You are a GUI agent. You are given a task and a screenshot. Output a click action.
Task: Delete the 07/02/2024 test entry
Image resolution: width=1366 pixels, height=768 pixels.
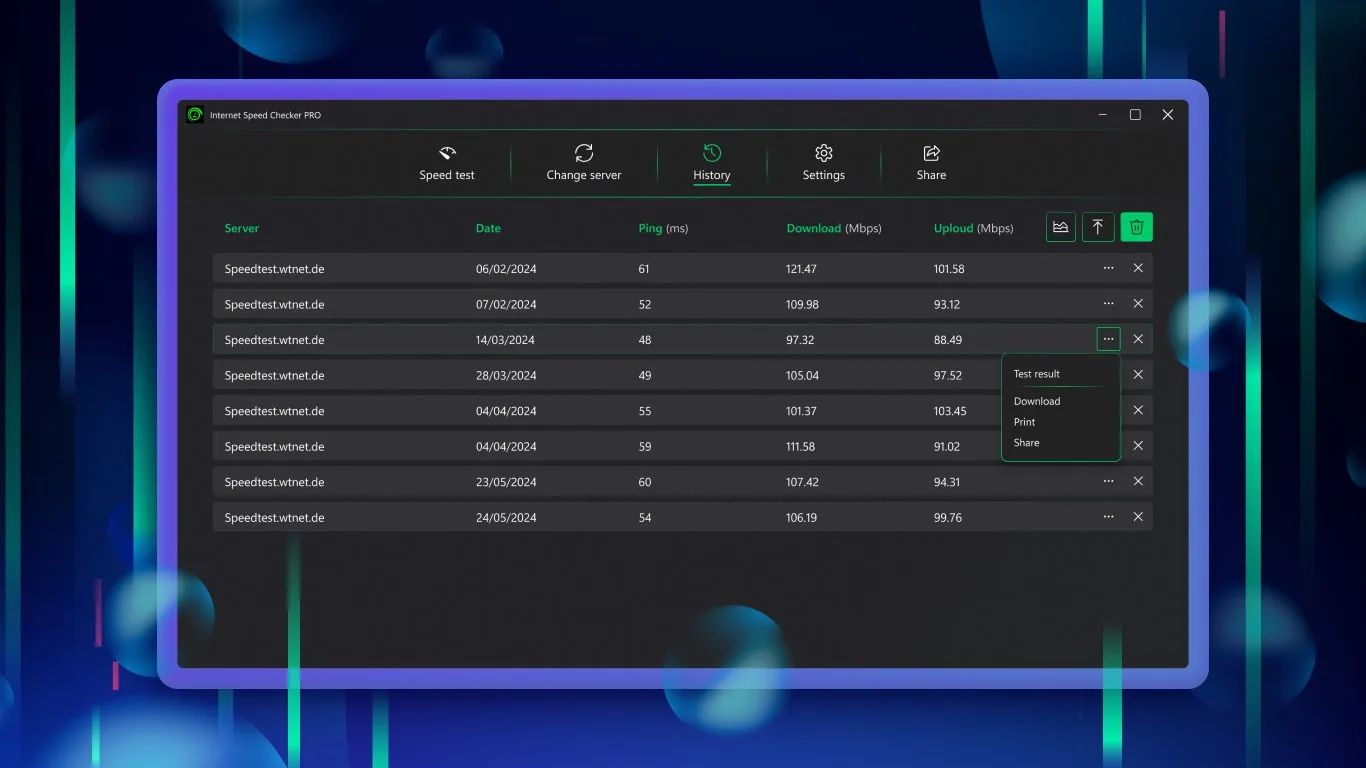click(1138, 303)
